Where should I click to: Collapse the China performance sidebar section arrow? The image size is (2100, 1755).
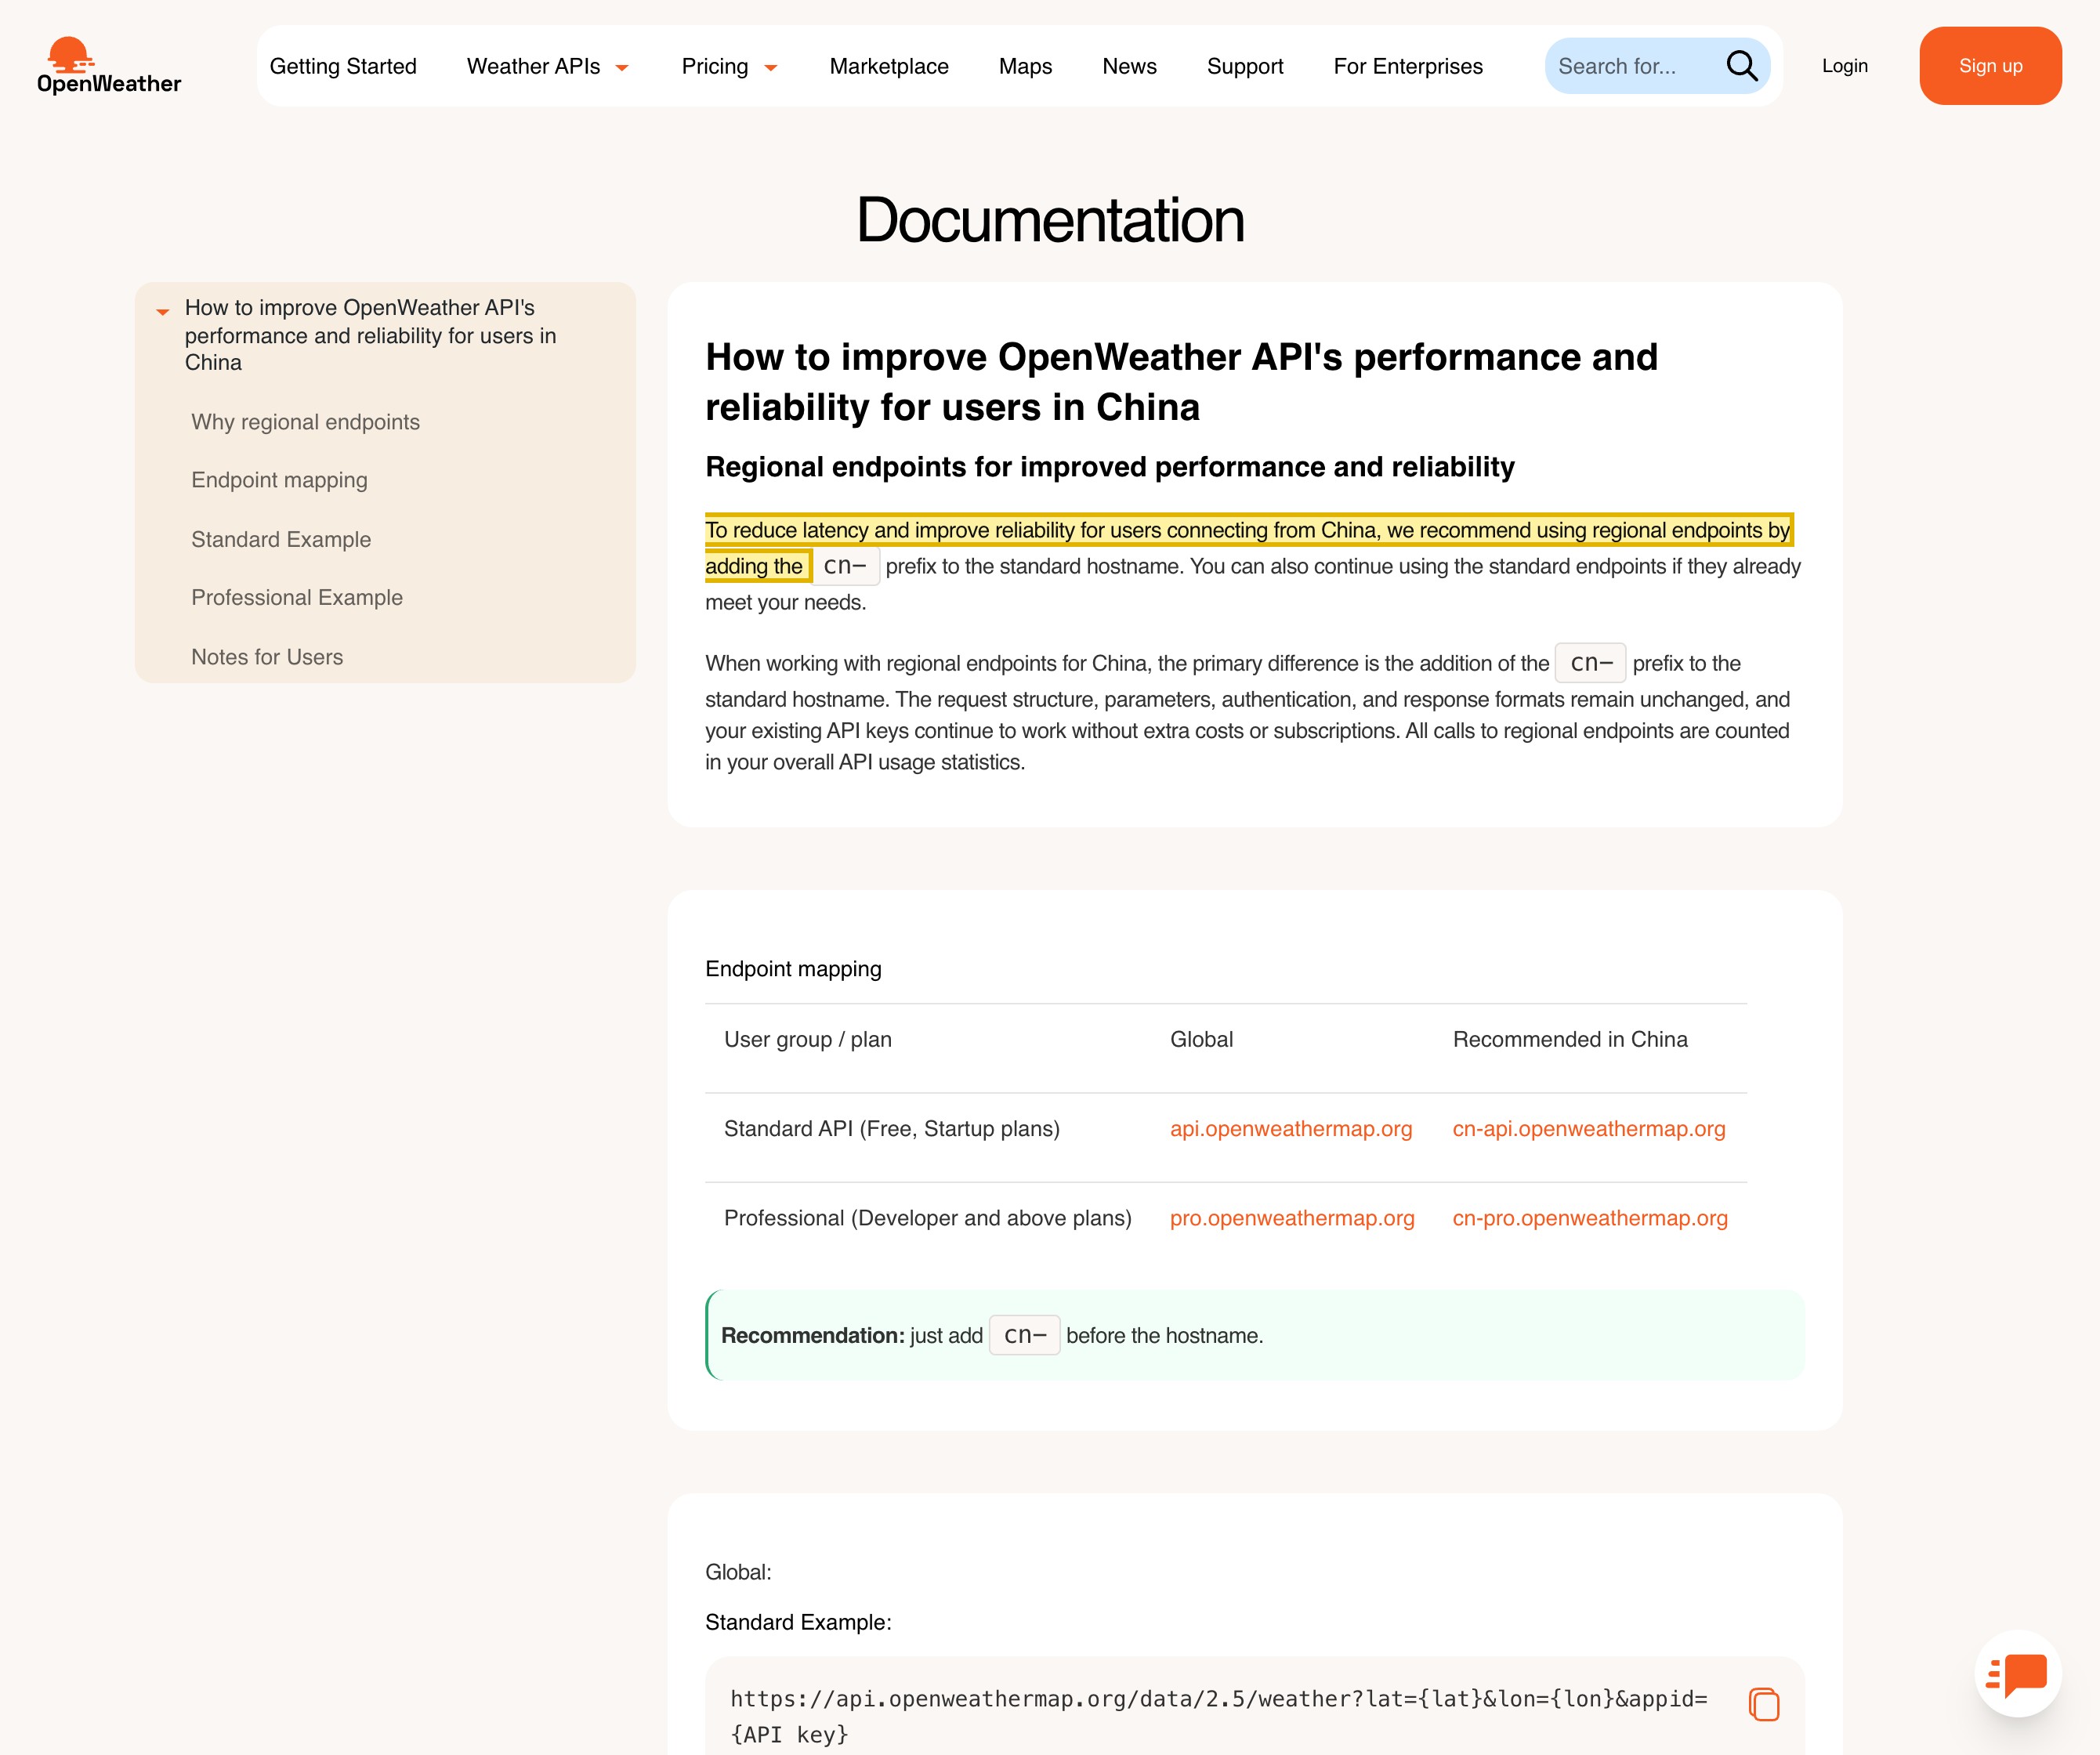tap(162, 312)
